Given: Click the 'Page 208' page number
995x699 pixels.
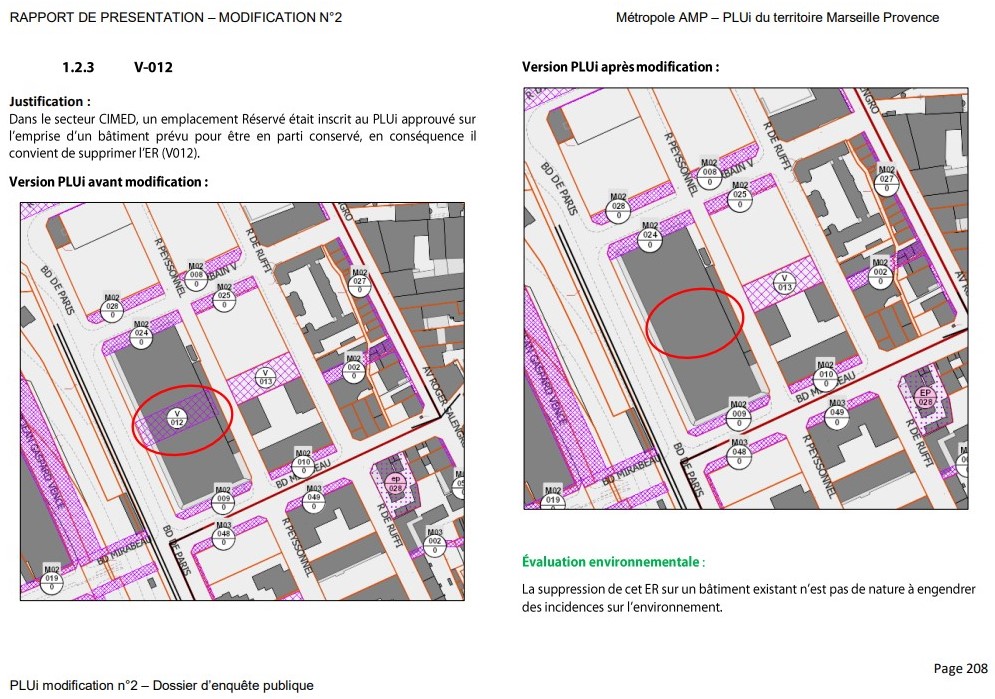Looking at the screenshot, I should click(961, 668).
